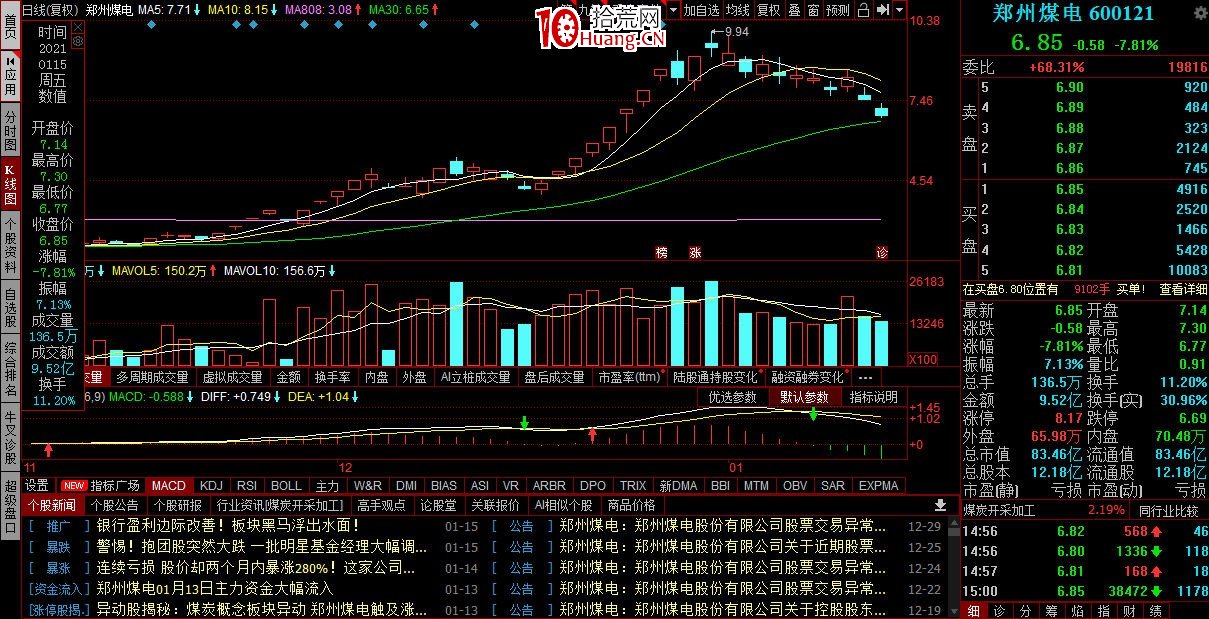Close the data tooltip panel with X
The image size is (1209, 619).
[x=78, y=27]
